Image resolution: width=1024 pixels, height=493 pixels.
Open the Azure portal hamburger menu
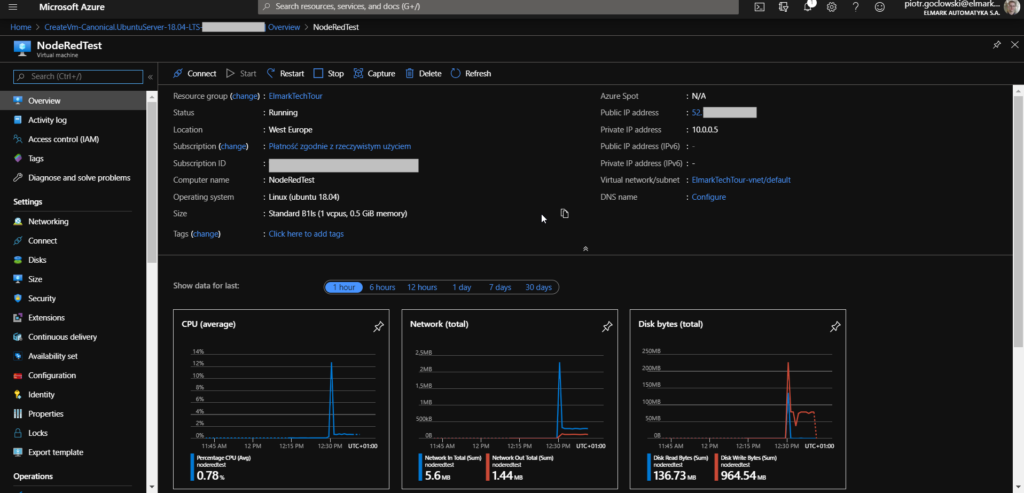[13, 7]
